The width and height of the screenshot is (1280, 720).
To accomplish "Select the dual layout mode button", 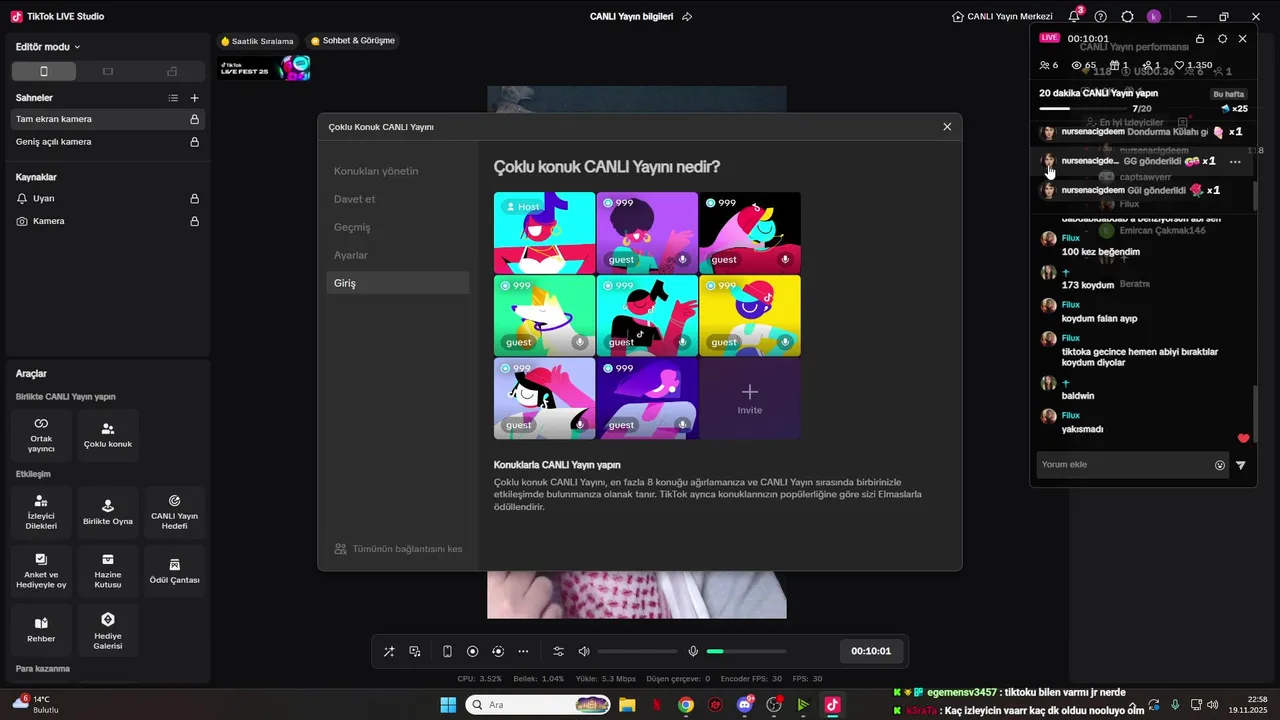I will pyautogui.click(x=172, y=71).
